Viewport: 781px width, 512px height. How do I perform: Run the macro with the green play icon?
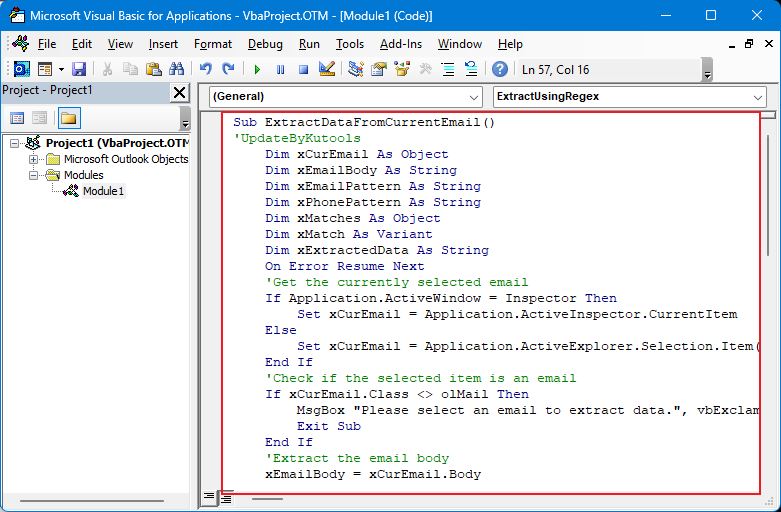point(257,69)
